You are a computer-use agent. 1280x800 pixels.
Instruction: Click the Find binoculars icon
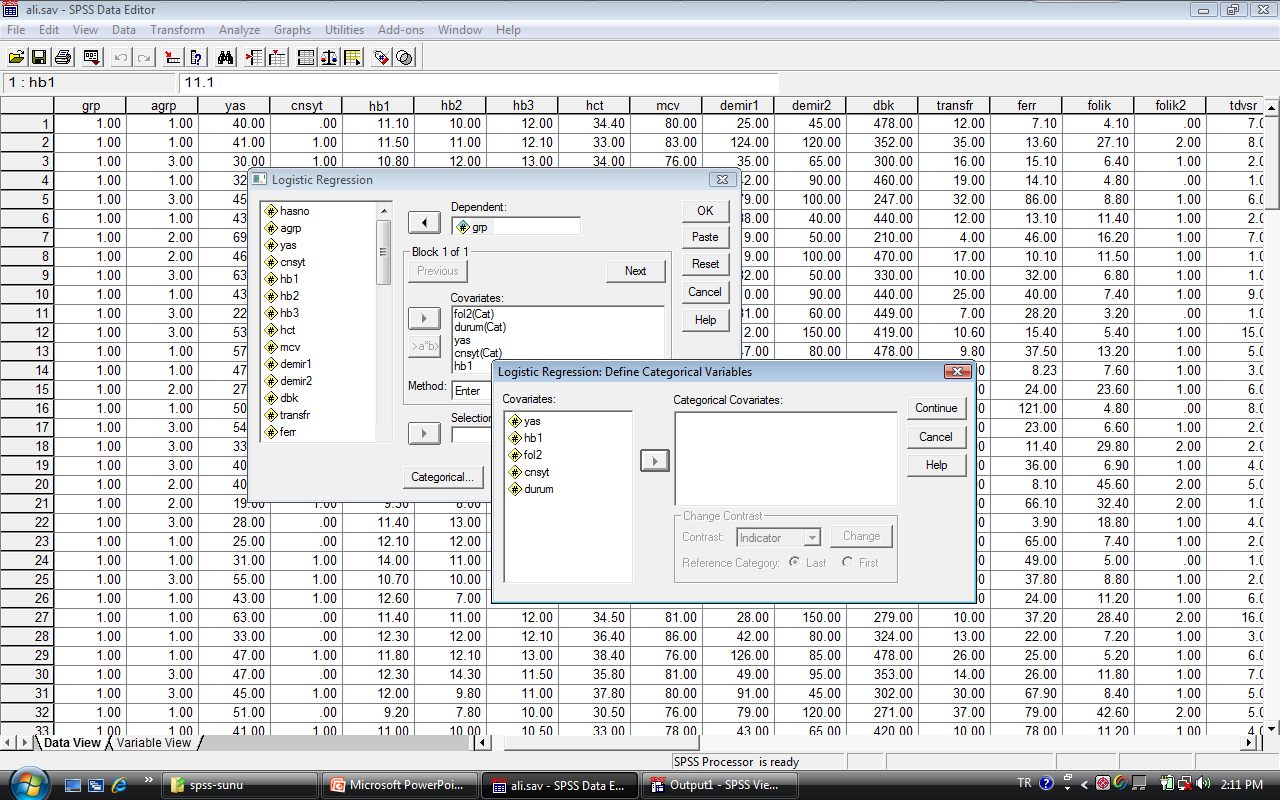225,57
